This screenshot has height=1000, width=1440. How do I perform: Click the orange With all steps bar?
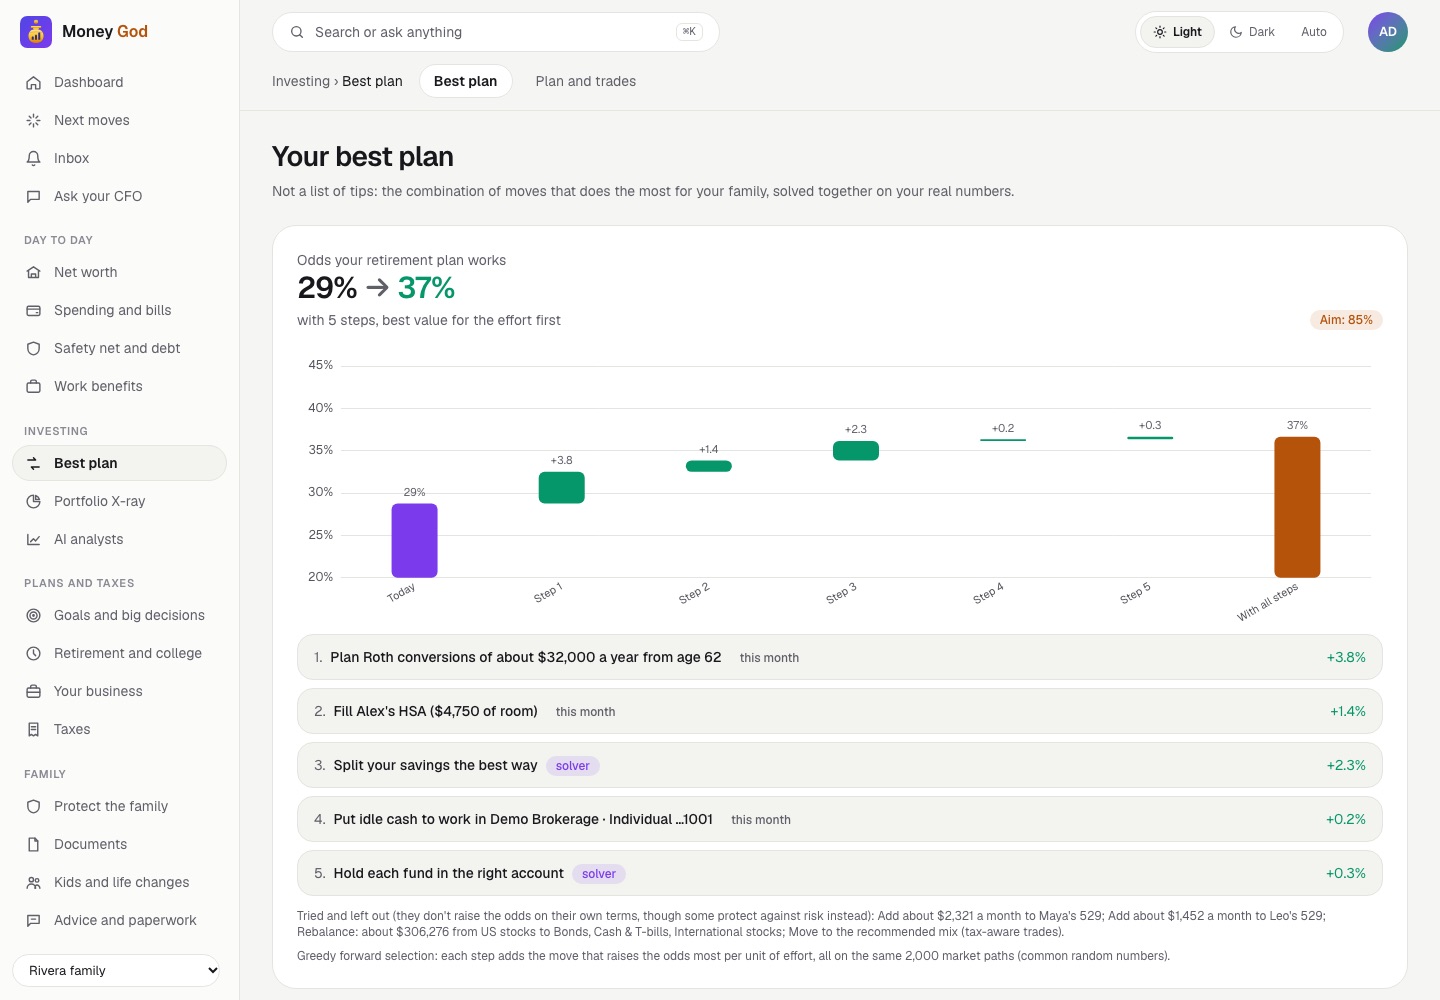[1297, 507]
